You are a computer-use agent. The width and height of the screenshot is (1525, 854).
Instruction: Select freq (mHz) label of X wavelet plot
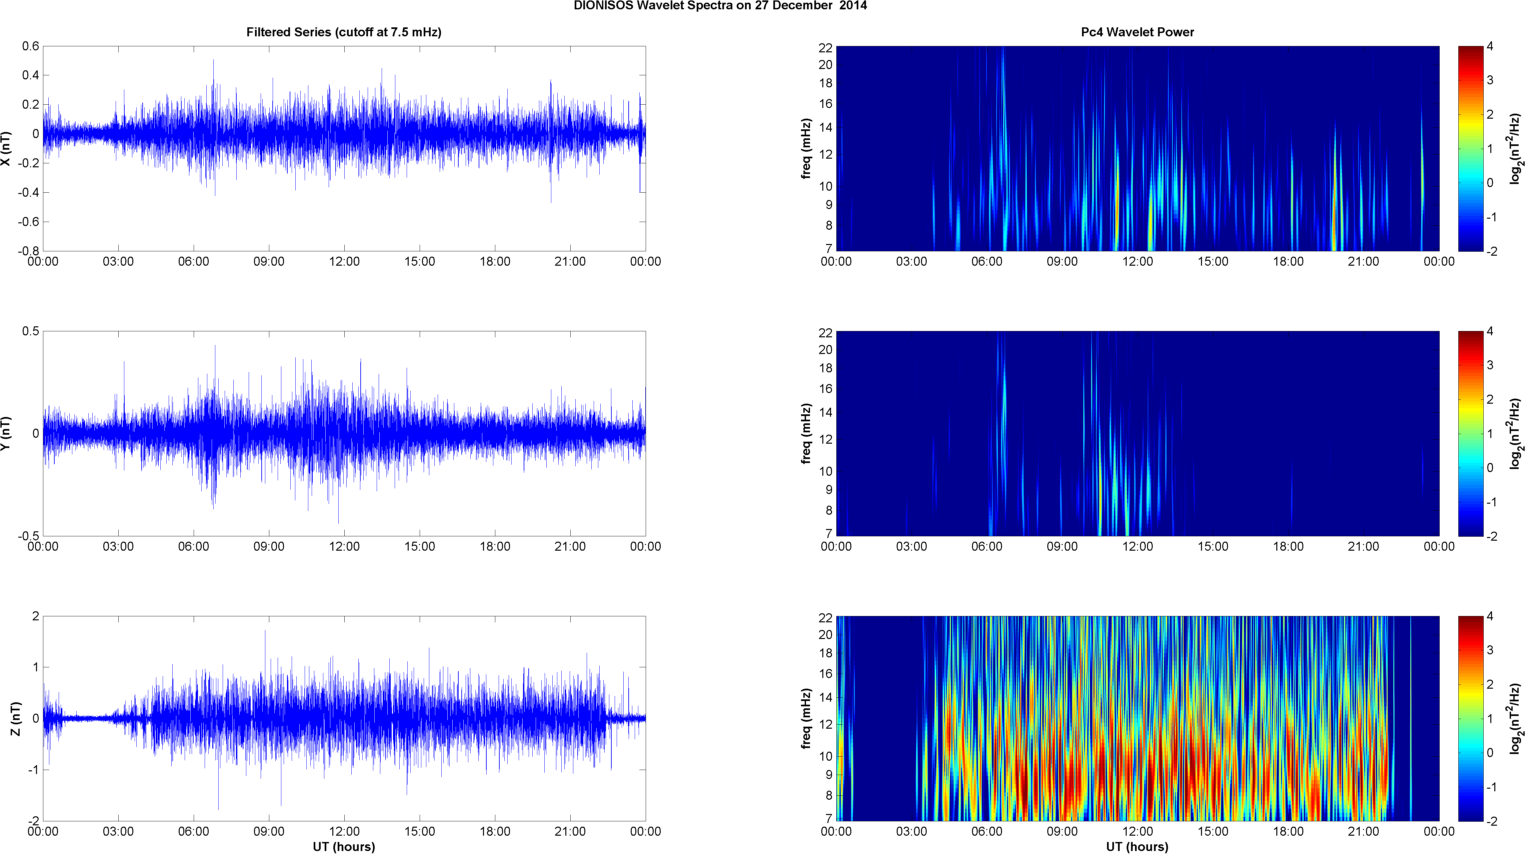point(806,148)
